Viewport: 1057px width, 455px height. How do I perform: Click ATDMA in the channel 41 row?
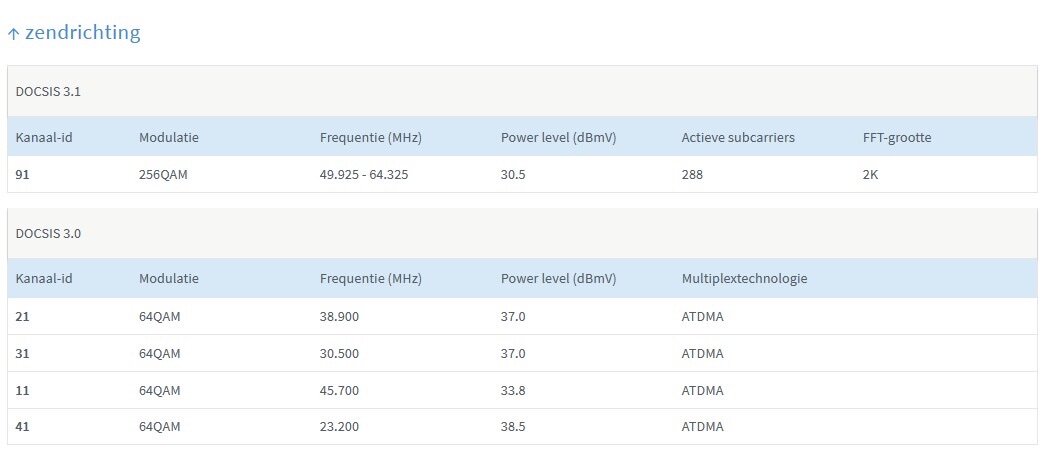coord(703,427)
